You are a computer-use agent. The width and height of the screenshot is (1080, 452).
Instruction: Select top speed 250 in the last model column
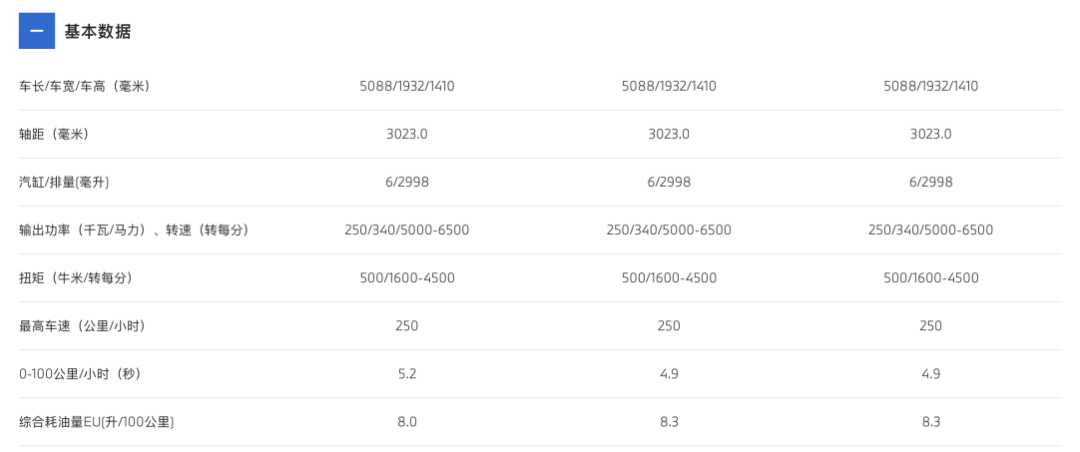(931, 326)
